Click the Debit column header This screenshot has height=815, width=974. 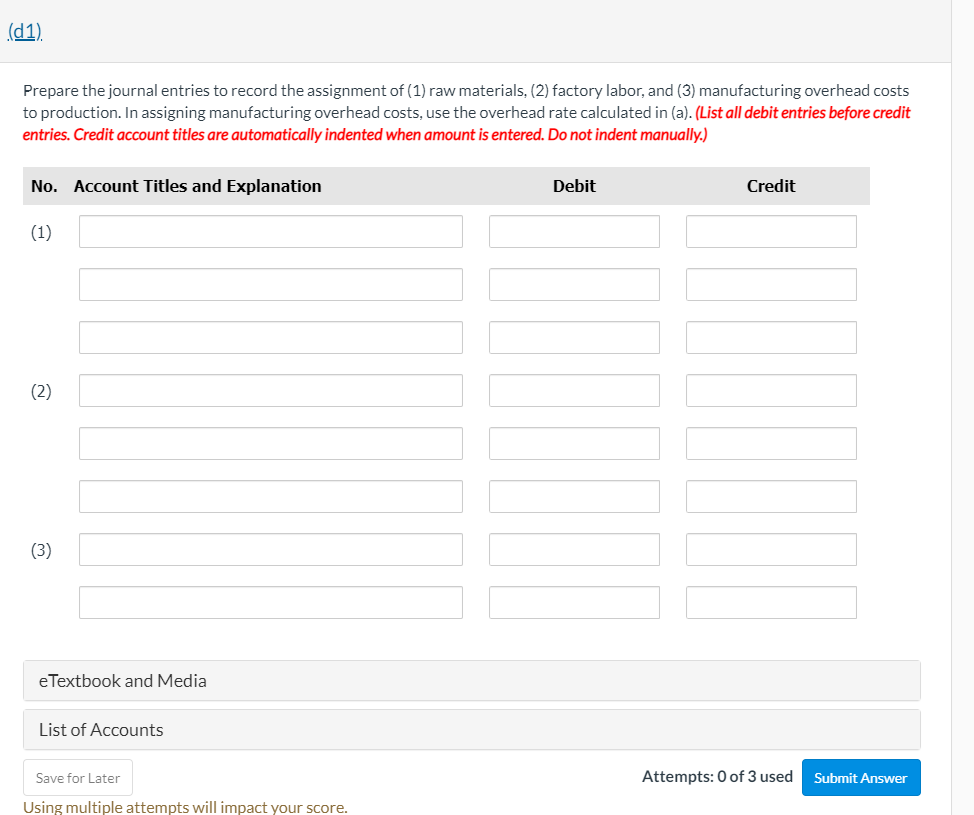(x=573, y=186)
